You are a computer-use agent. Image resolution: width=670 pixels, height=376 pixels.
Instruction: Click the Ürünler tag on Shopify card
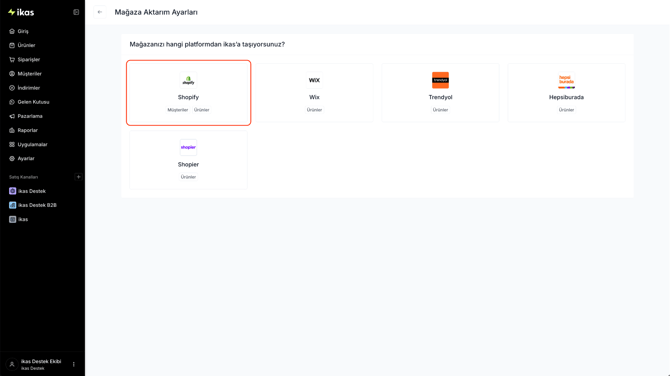202,110
